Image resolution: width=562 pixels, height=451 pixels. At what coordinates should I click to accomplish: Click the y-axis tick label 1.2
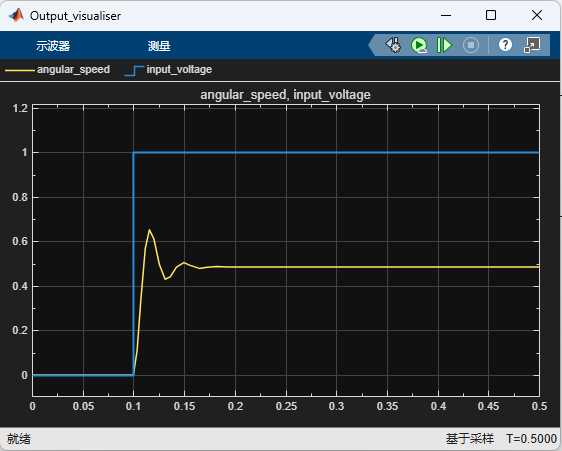(x=20, y=108)
